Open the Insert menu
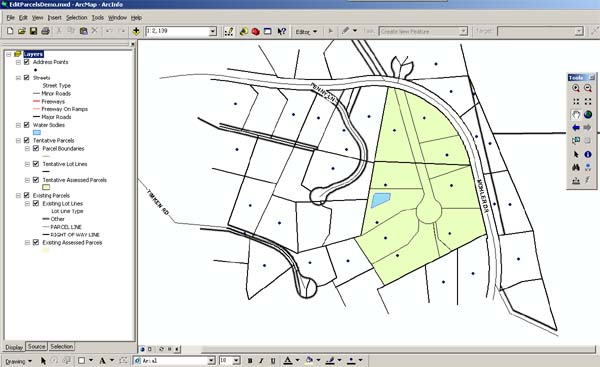Image resolution: width=600 pixels, height=367 pixels. [x=54, y=18]
